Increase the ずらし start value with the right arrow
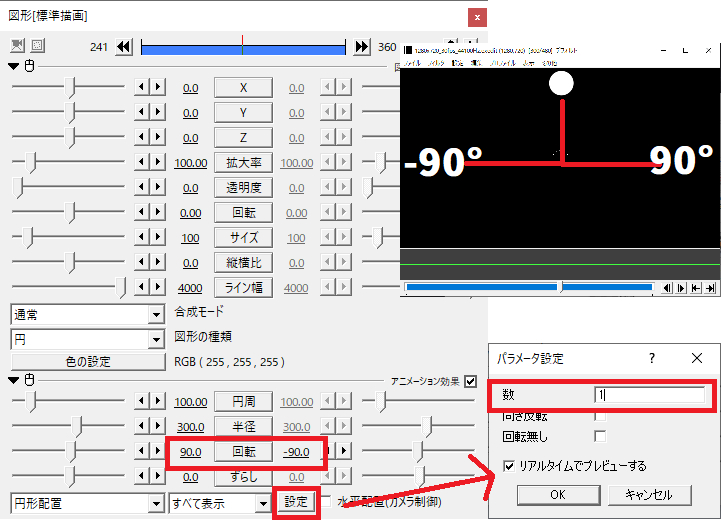Image resolution: width=722 pixels, height=521 pixels. [158, 476]
